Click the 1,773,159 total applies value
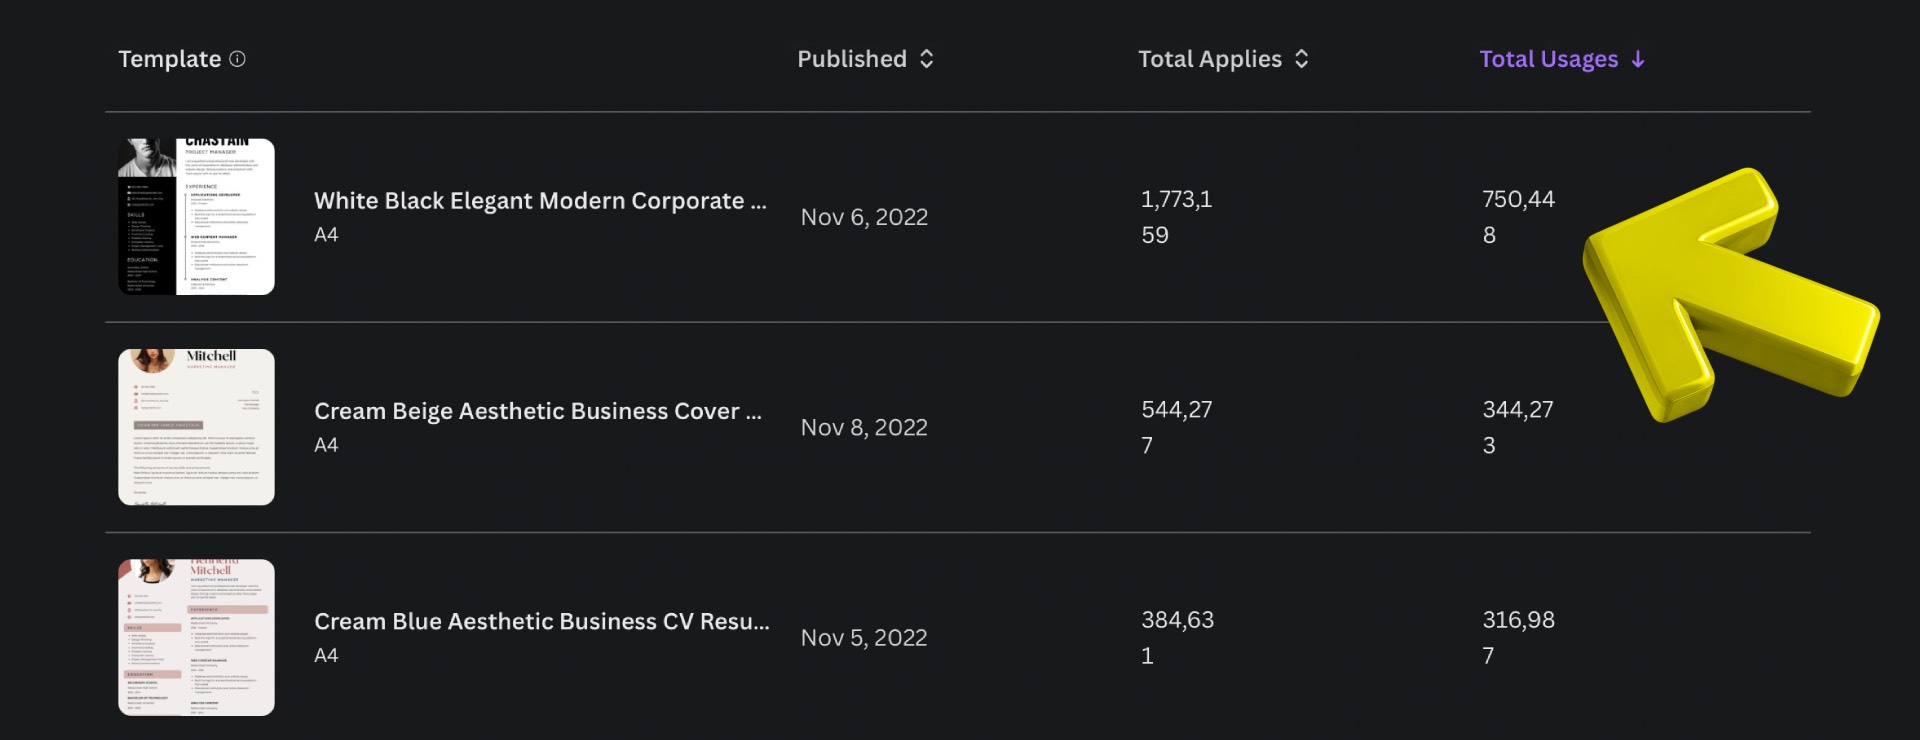The image size is (1920, 740). [x=1176, y=217]
